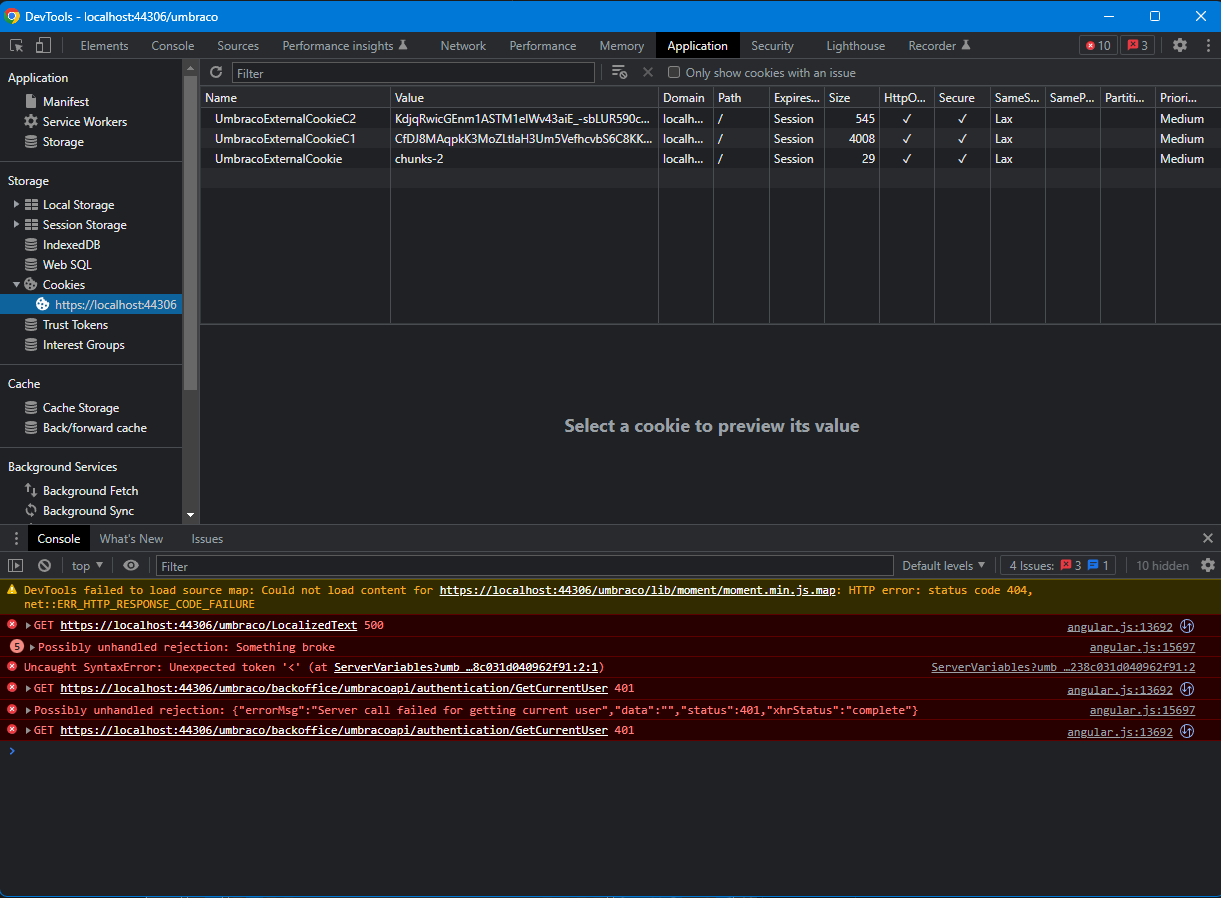Click the 3 issues badge in toolbar
The image size is (1221, 898).
coord(1137,45)
